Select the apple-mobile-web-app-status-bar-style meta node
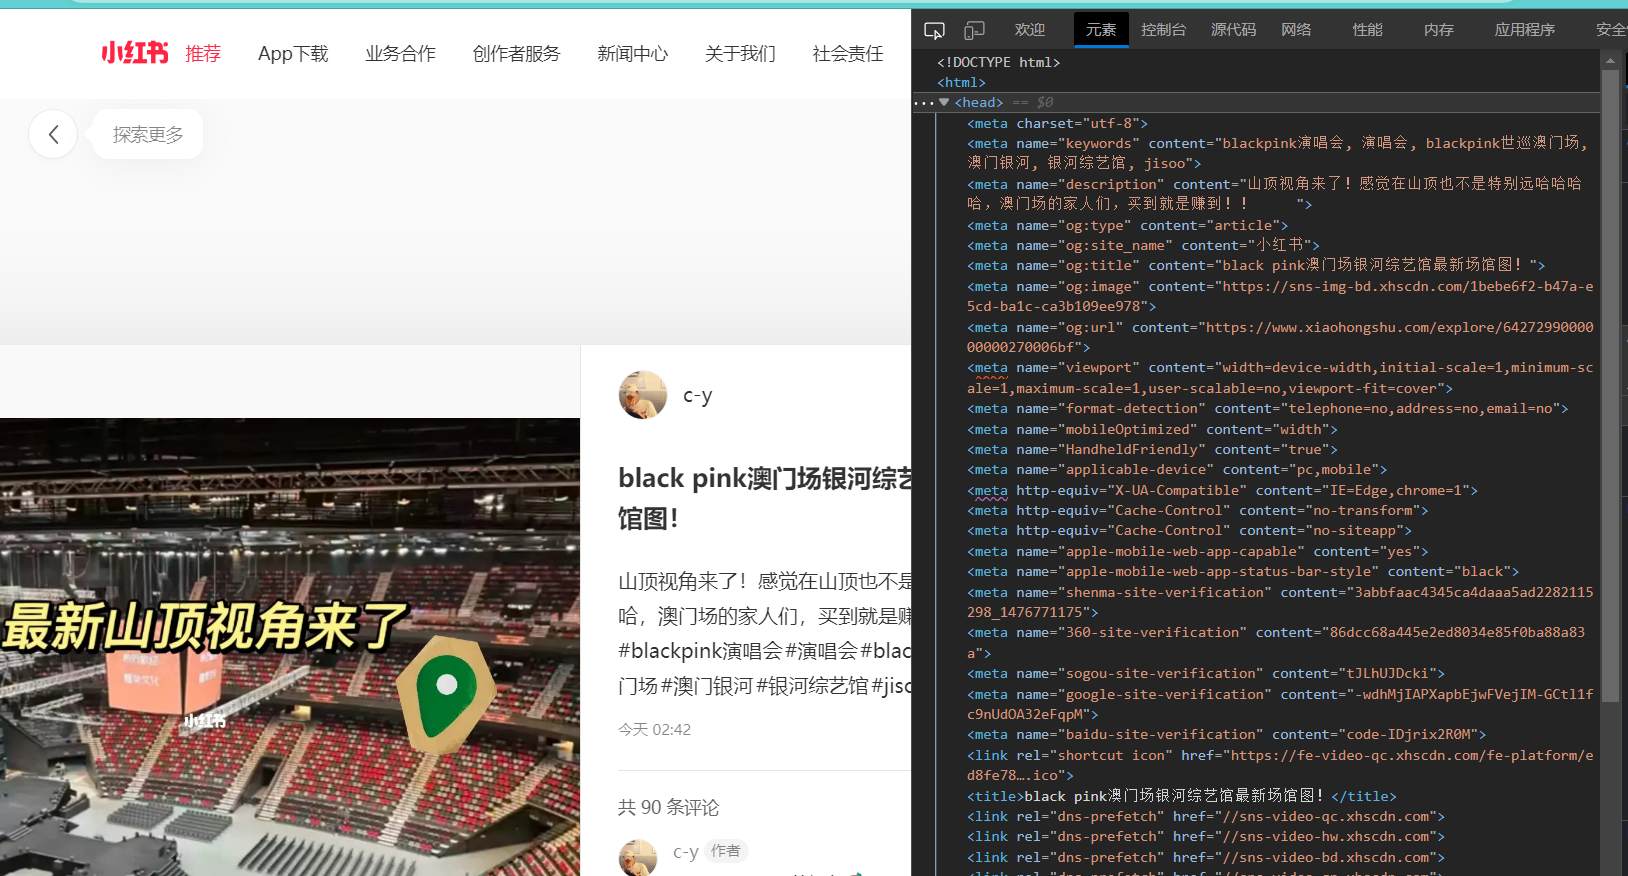This screenshot has height=876, width=1628. pyautogui.click(x=1243, y=571)
